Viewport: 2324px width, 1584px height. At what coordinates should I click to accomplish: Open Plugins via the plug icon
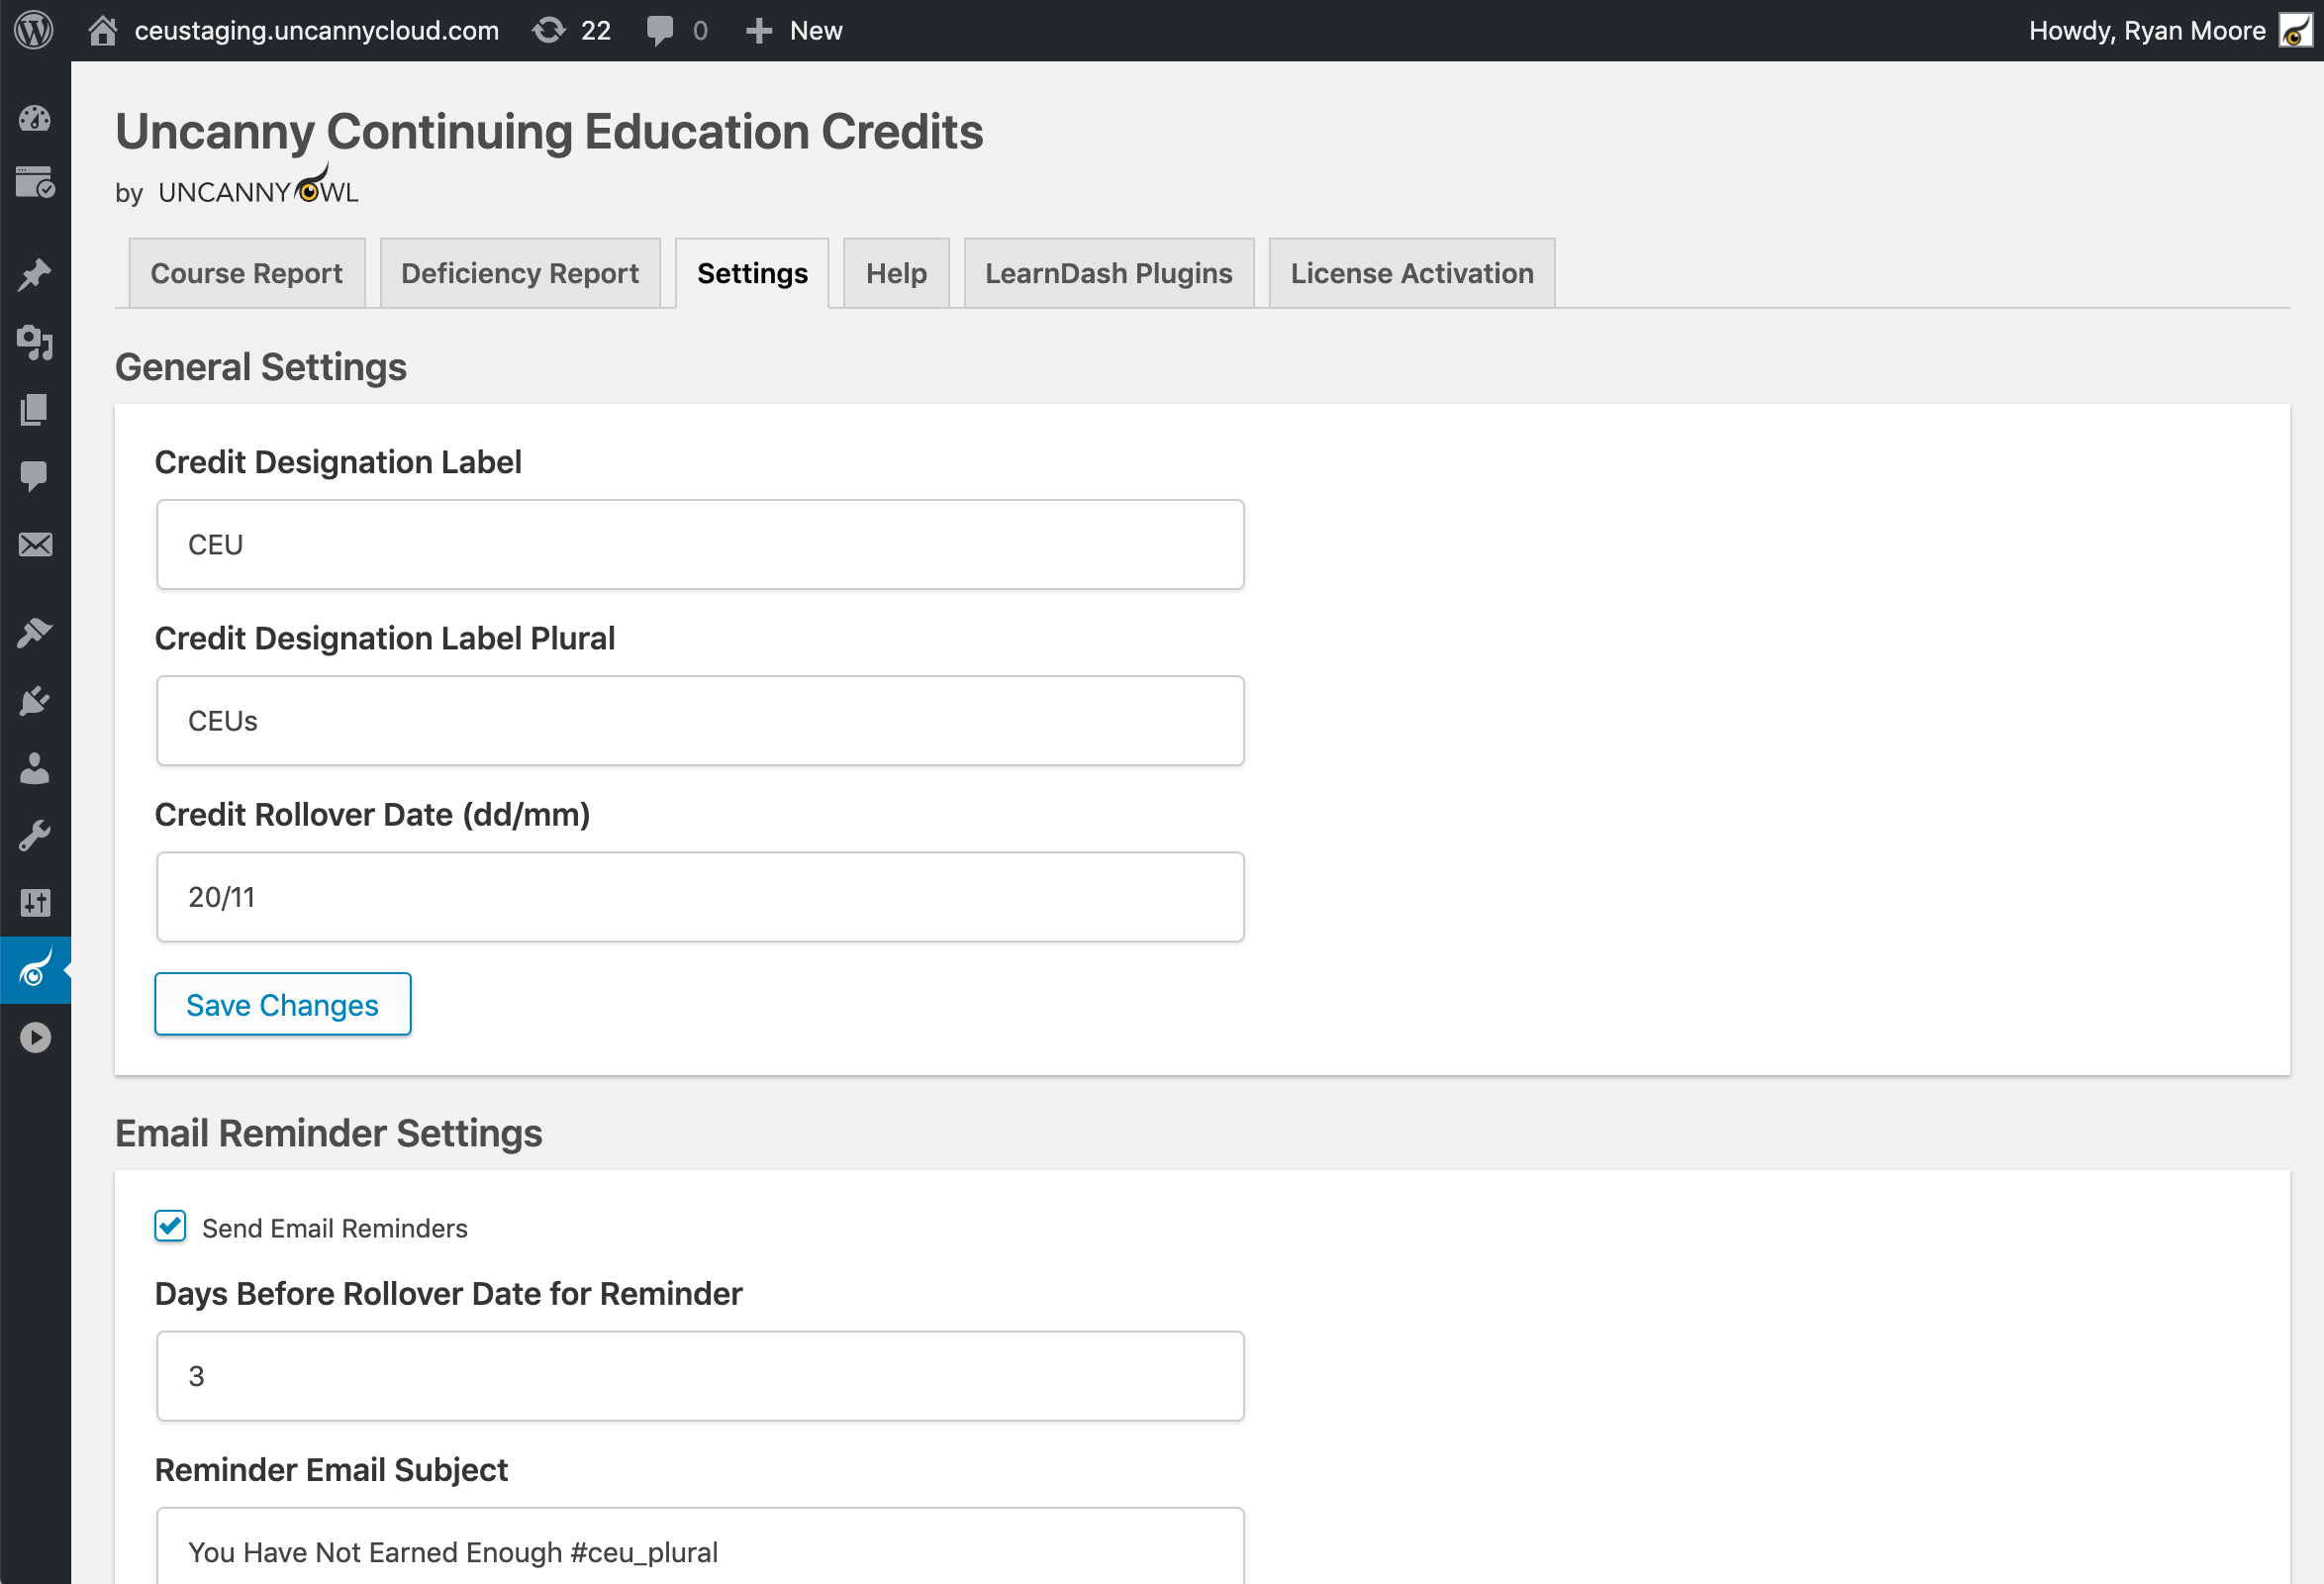[35, 701]
